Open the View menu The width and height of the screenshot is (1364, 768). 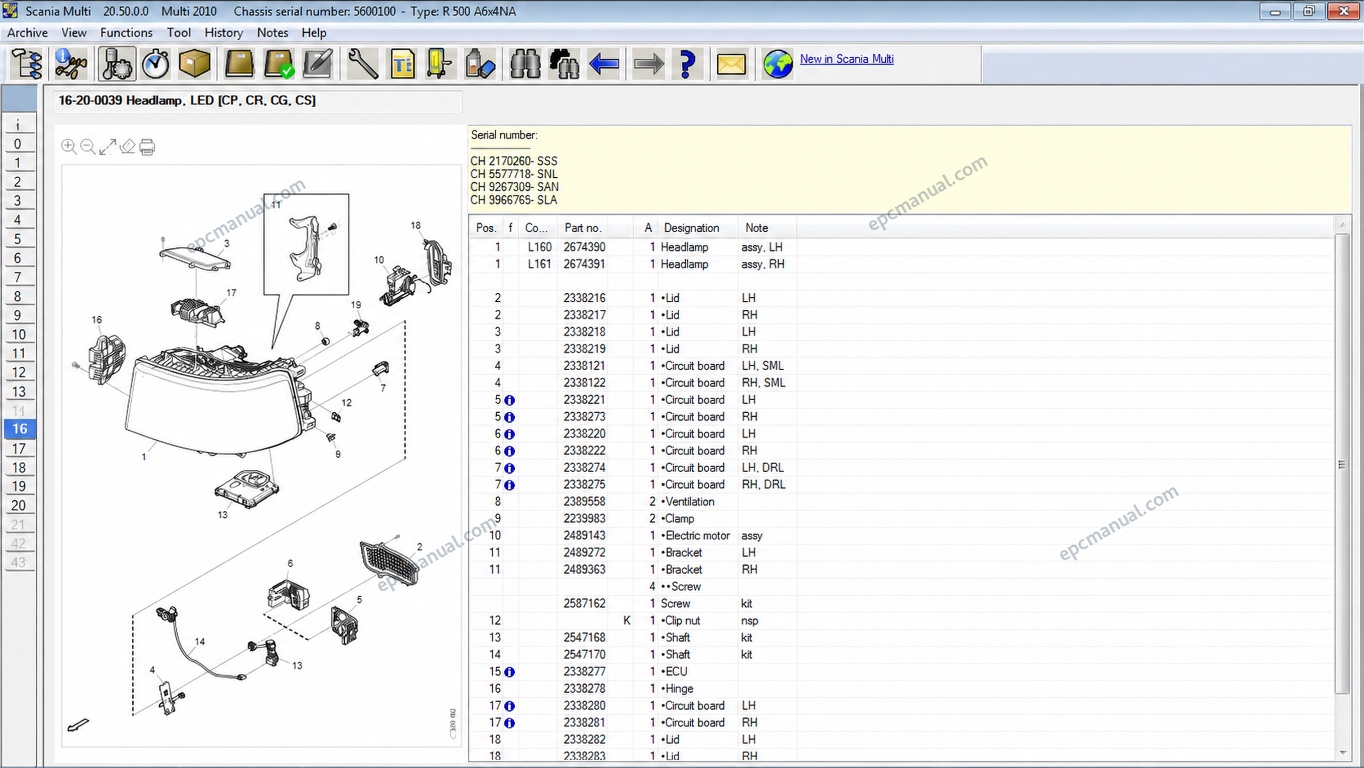click(74, 33)
